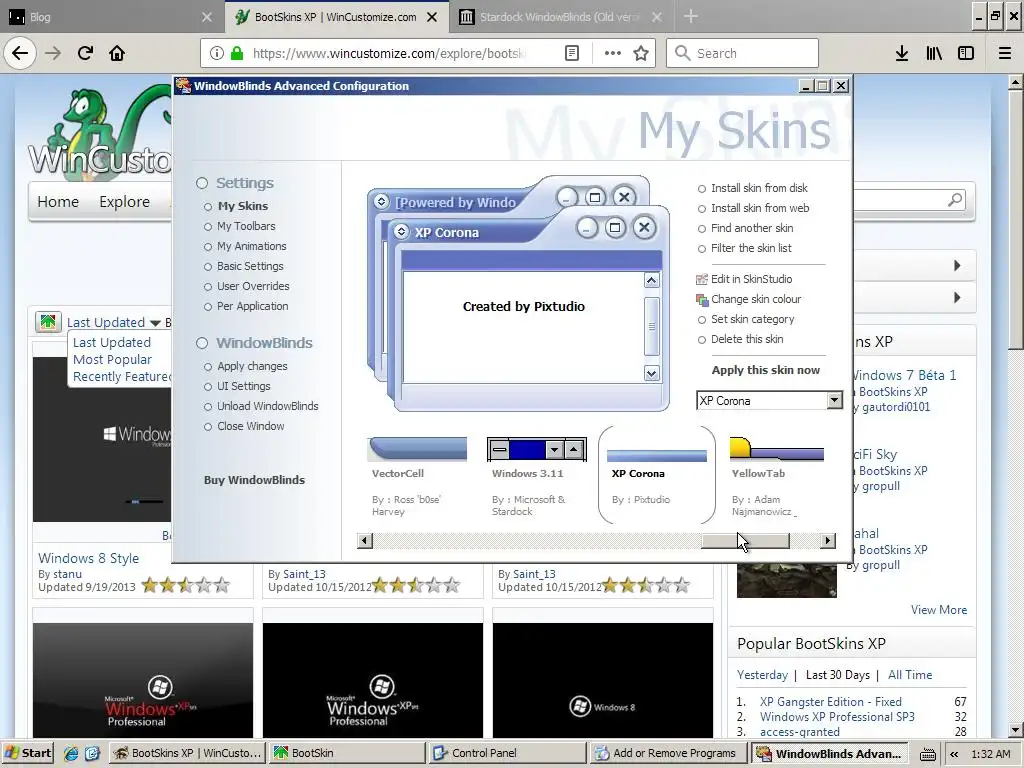Open Firefox downloads arrow icon
This screenshot has height=768, width=1024.
pos(902,53)
